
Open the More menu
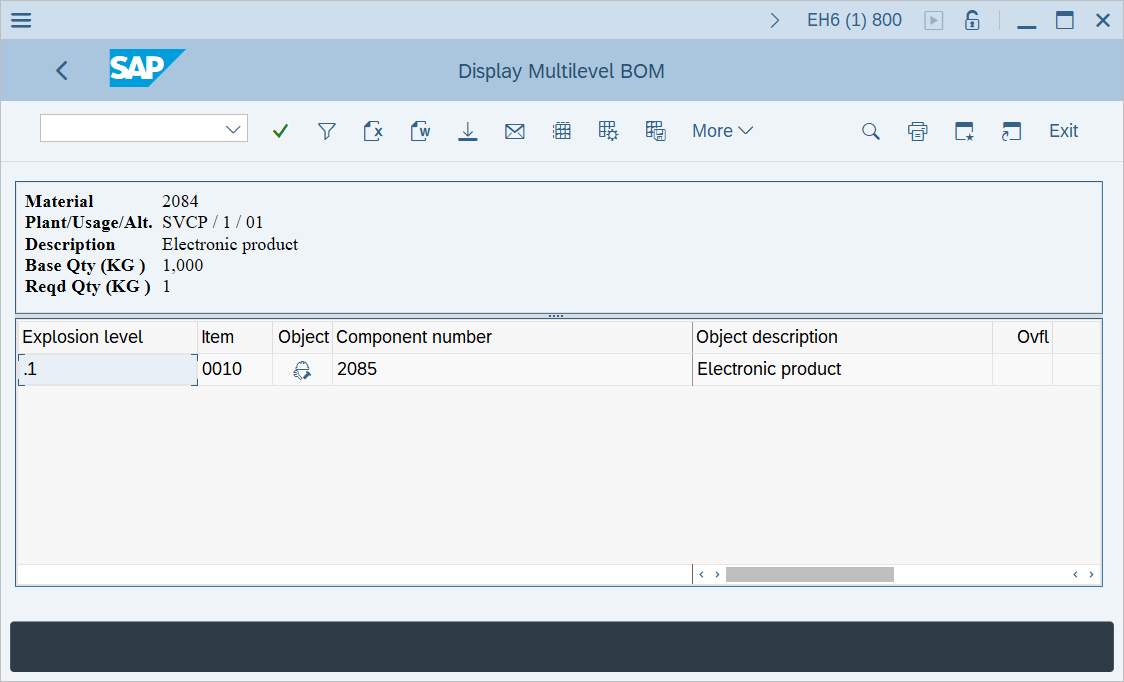tap(722, 131)
